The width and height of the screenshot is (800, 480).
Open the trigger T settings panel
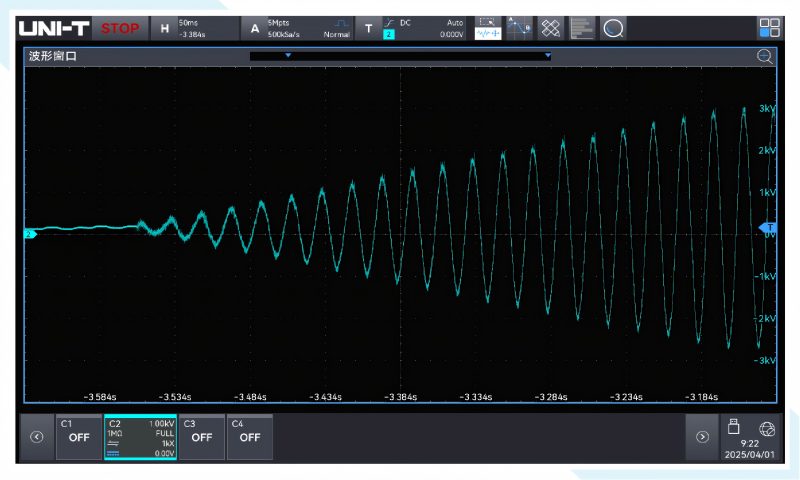(368, 29)
